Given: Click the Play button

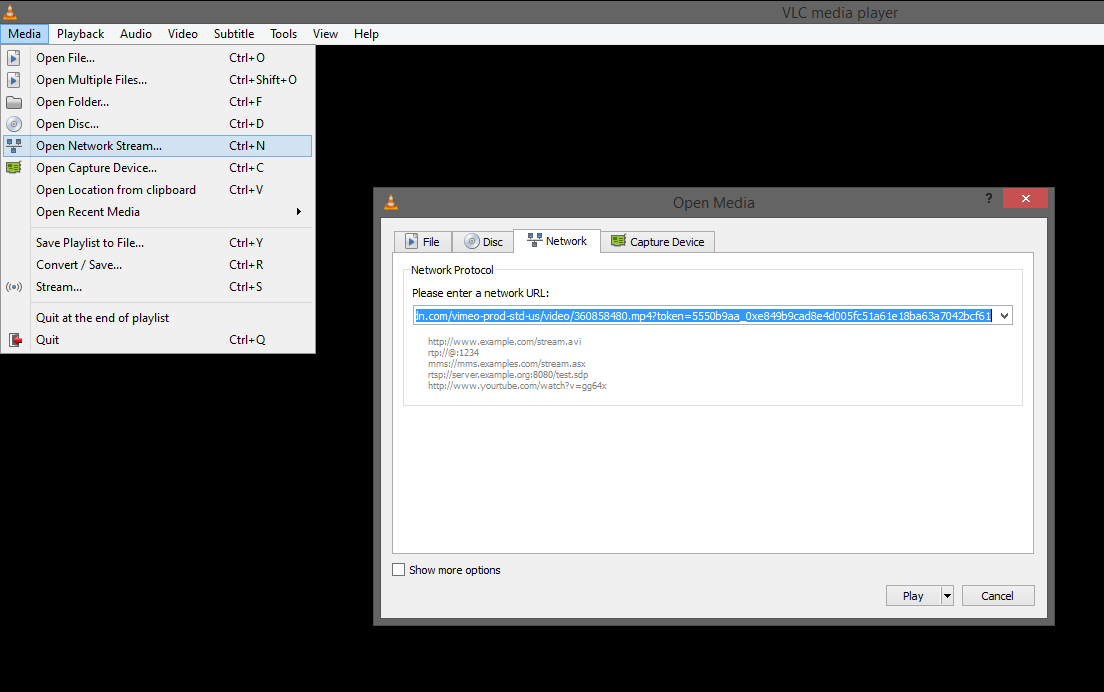Looking at the screenshot, I should click(x=913, y=596).
